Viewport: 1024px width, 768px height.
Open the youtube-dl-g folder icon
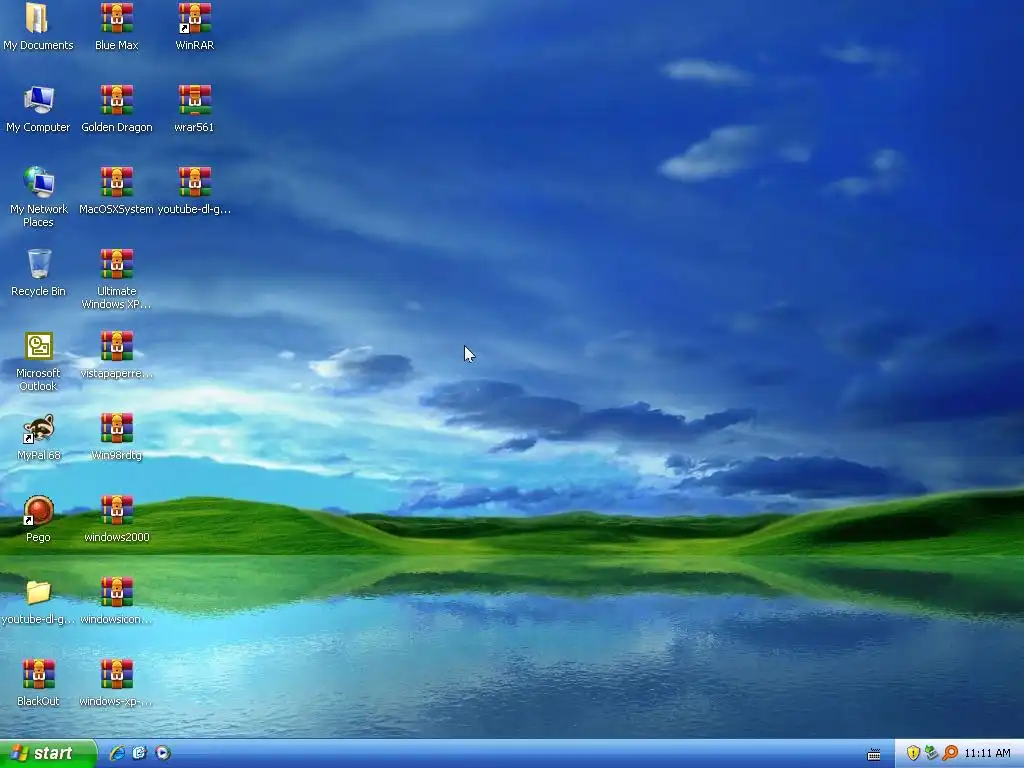39,592
